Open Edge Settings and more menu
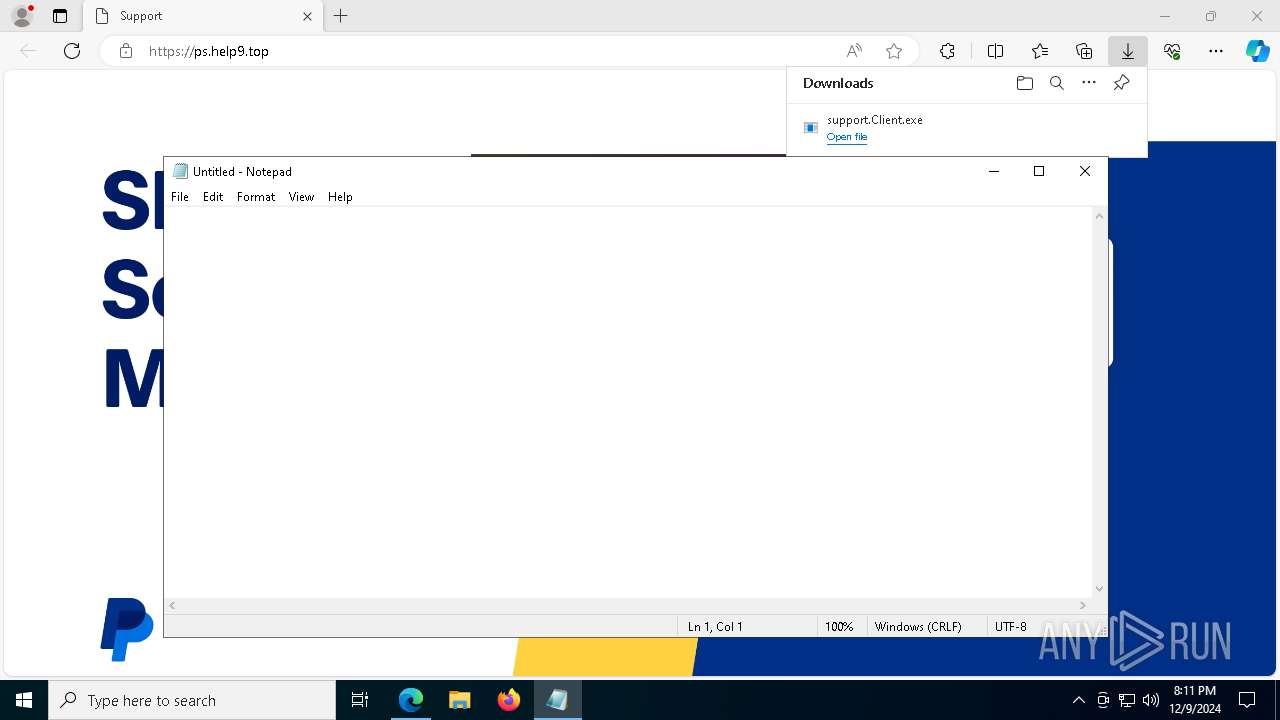 (1216, 51)
